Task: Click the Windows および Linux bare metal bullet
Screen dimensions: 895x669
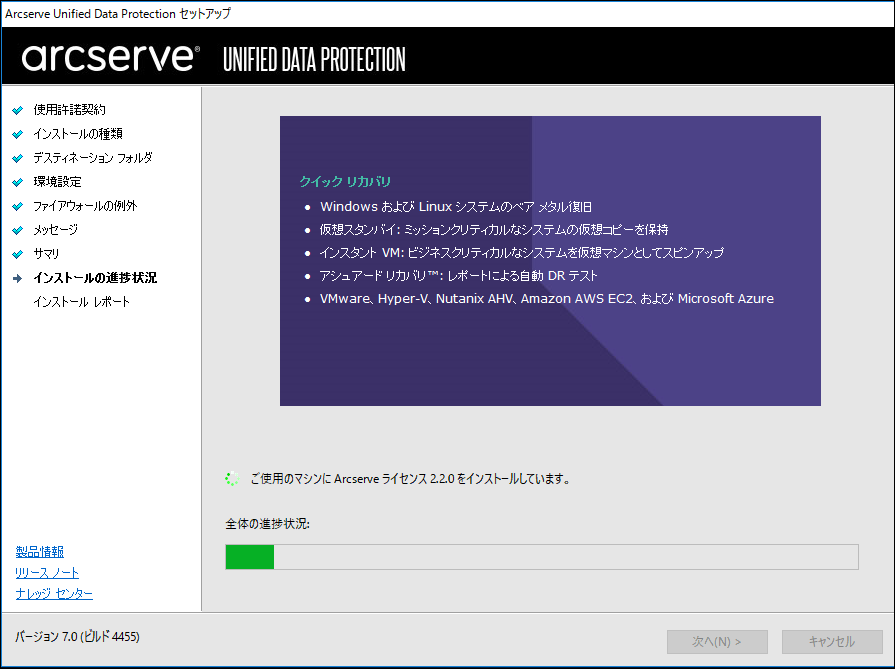Action: pyautogui.click(x=455, y=207)
